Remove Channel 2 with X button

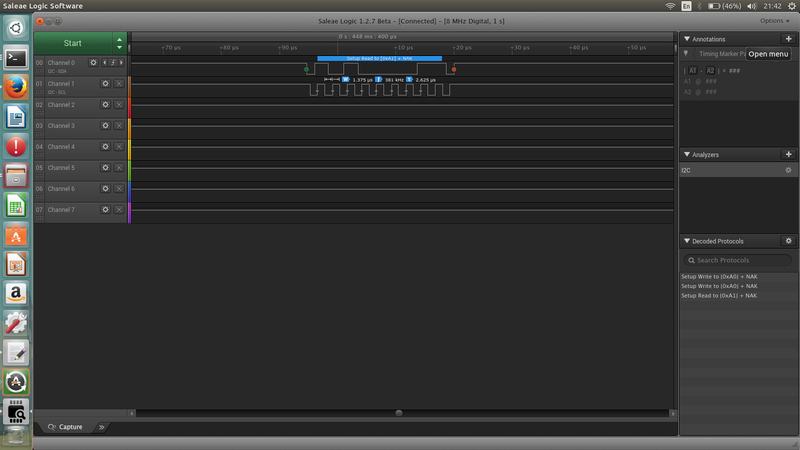click(119, 105)
